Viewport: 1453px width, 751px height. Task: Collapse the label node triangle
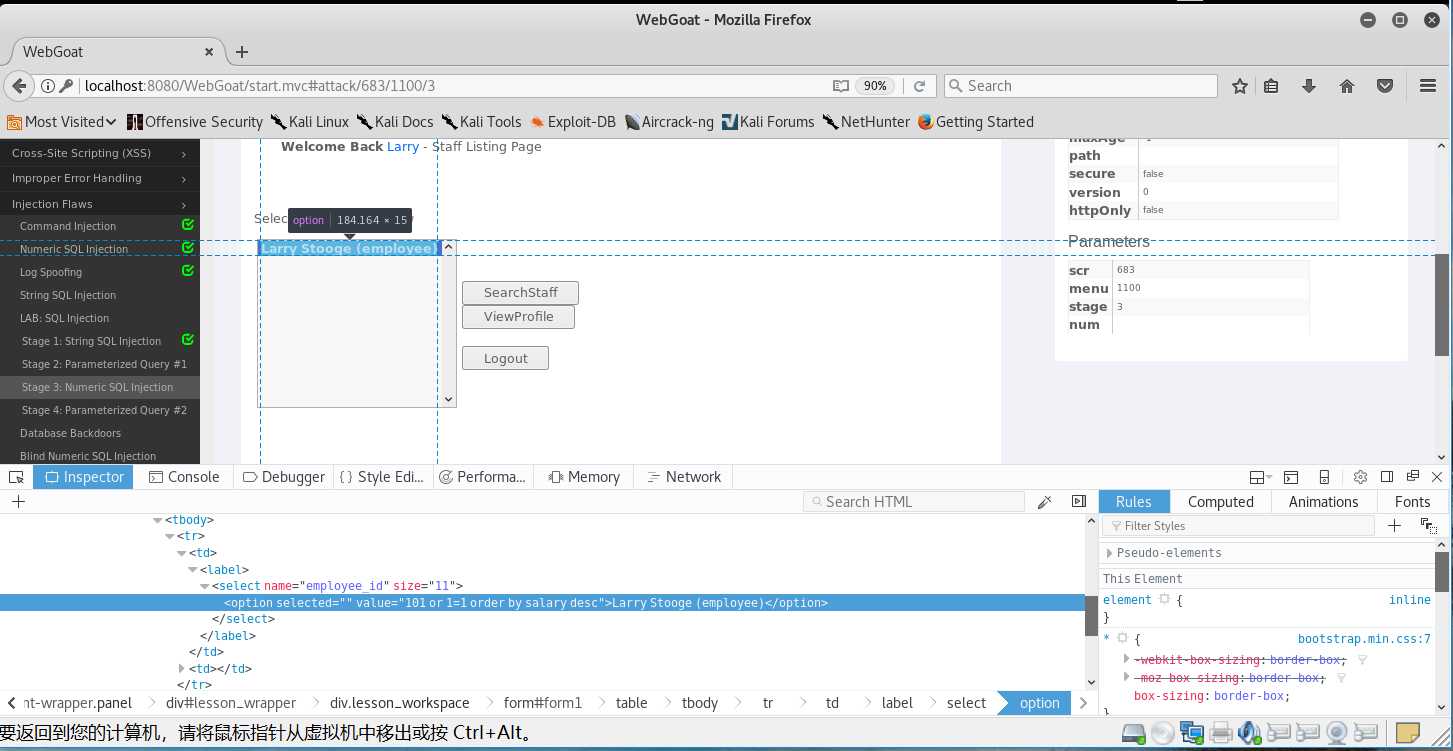[x=193, y=570]
